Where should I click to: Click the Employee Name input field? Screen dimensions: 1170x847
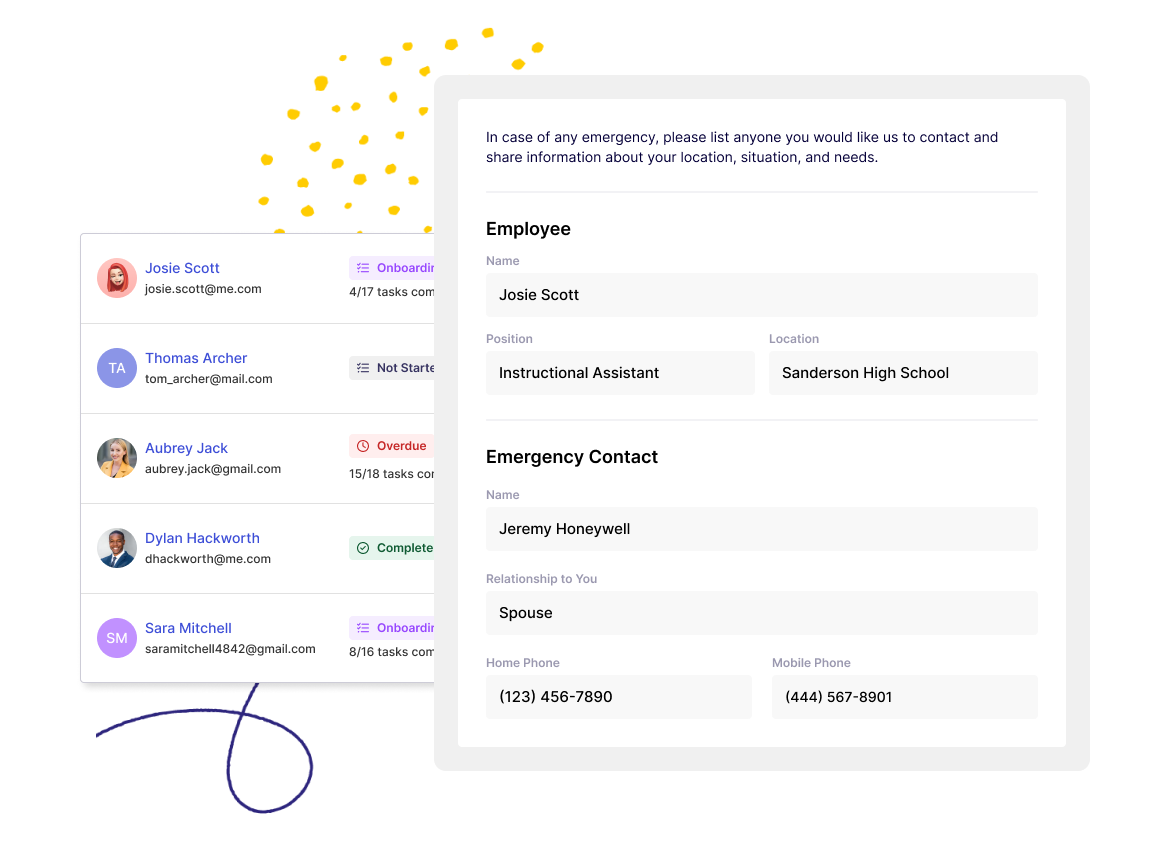pos(761,295)
